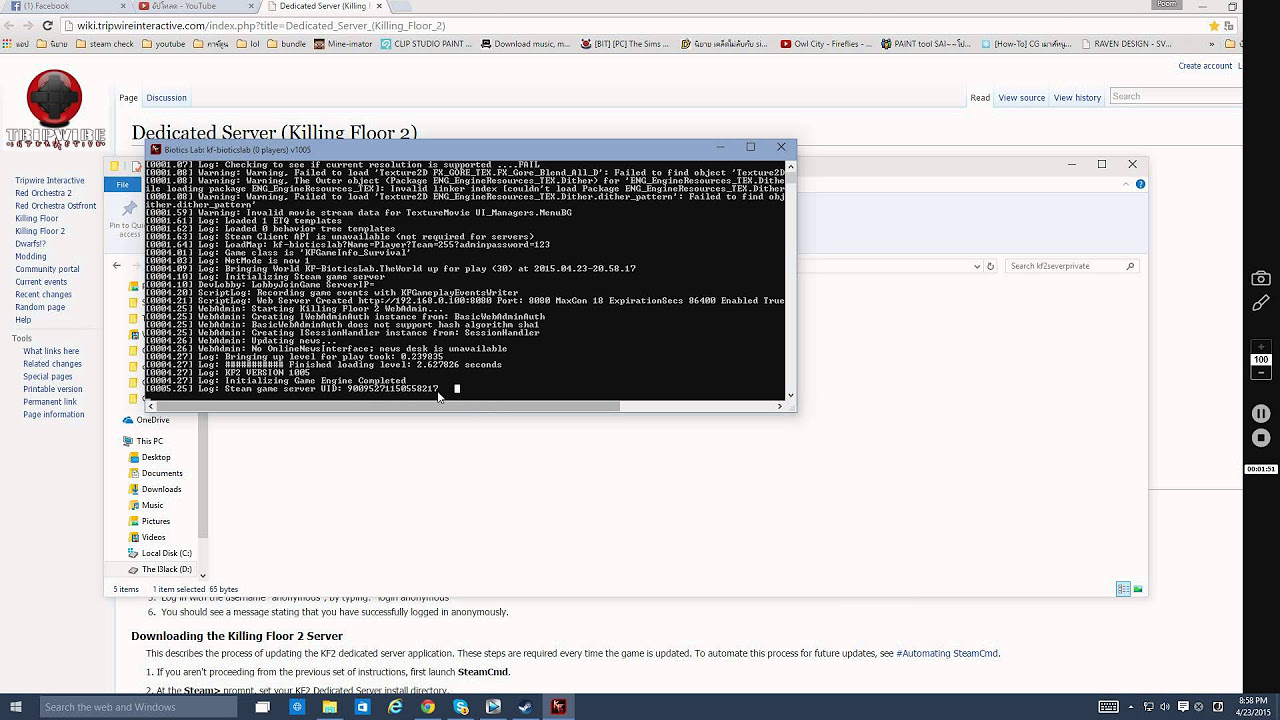Click the console horizontal scrollbar thumb
The height and width of the screenshot is (720, 1280).
(388, 406)
